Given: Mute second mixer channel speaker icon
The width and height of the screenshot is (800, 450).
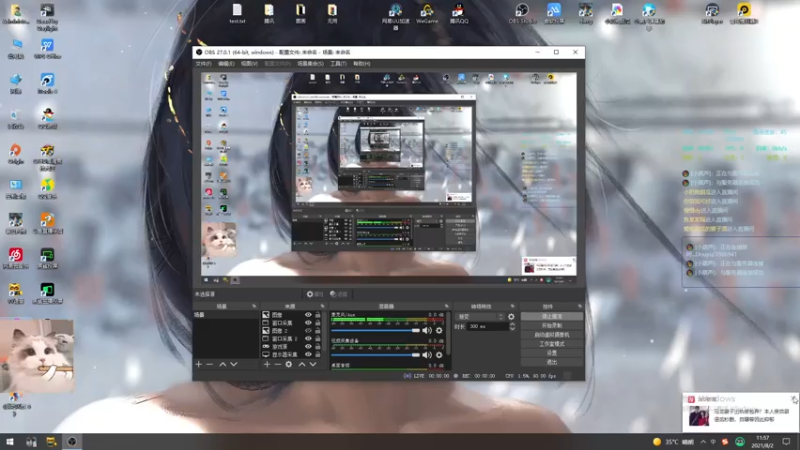Looking at the screenshot, I should tap(427, 355).
